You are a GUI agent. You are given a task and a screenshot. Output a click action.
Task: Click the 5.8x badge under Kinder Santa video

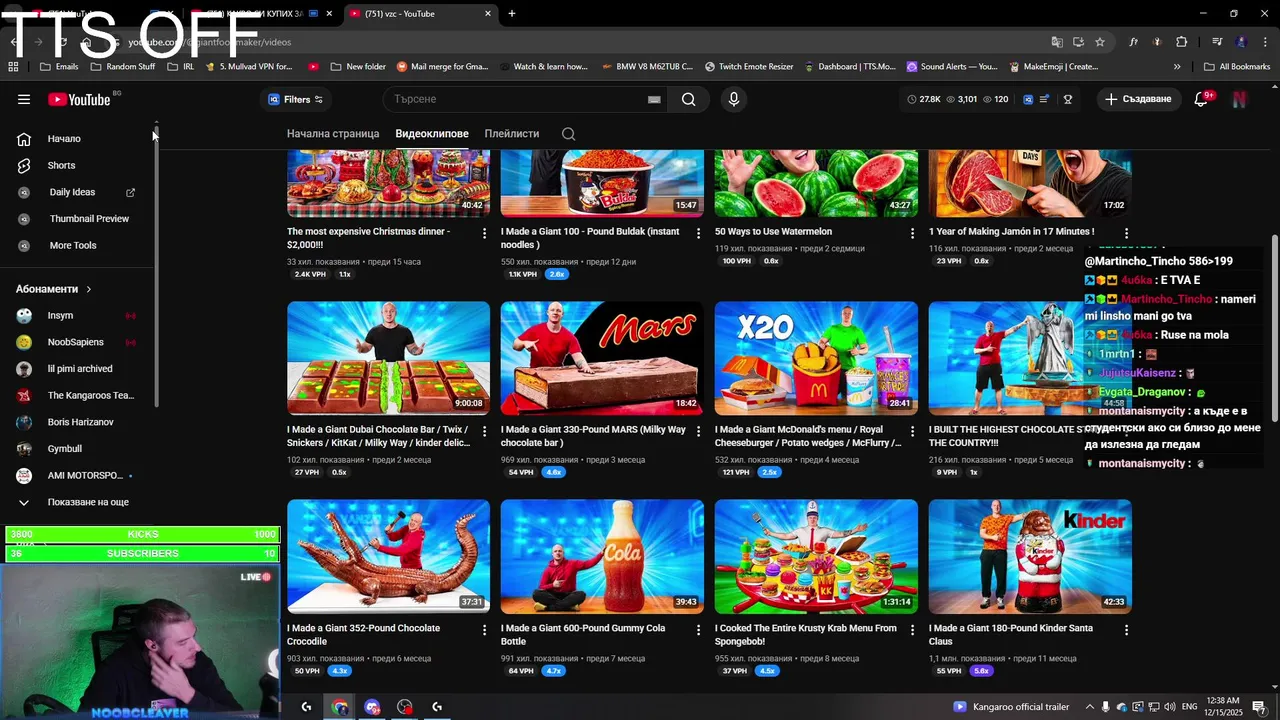[981, 671]
